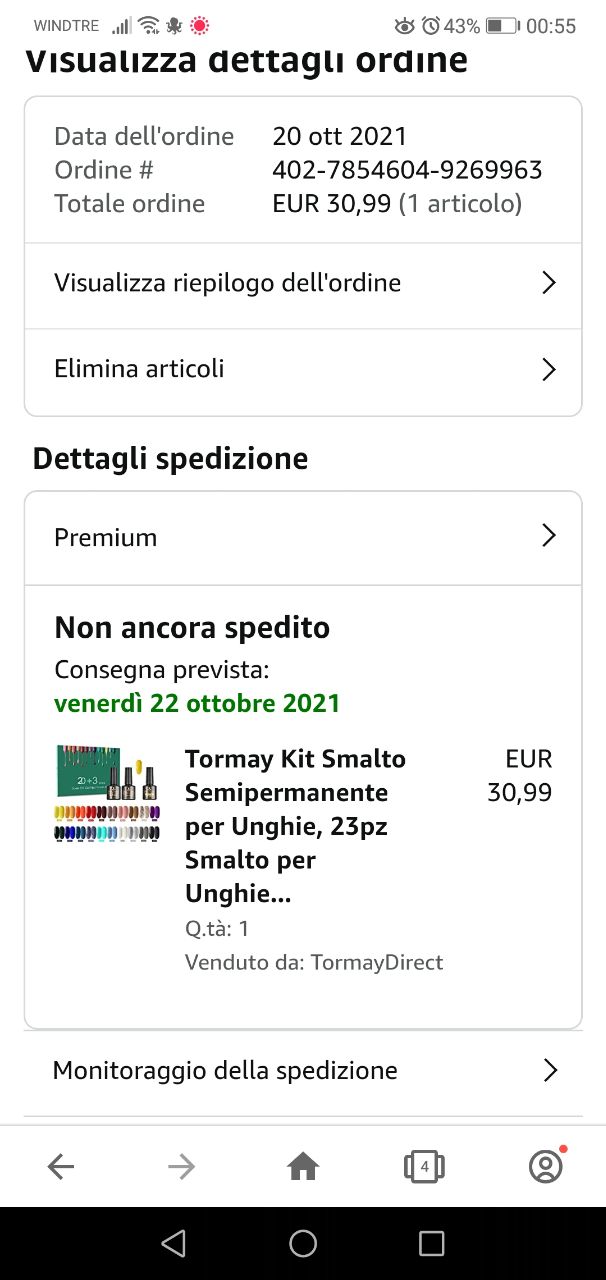Viewport: 606px width, 1280px height.
Task: Tap Android back triangle button
Action: coord(174,1243)
